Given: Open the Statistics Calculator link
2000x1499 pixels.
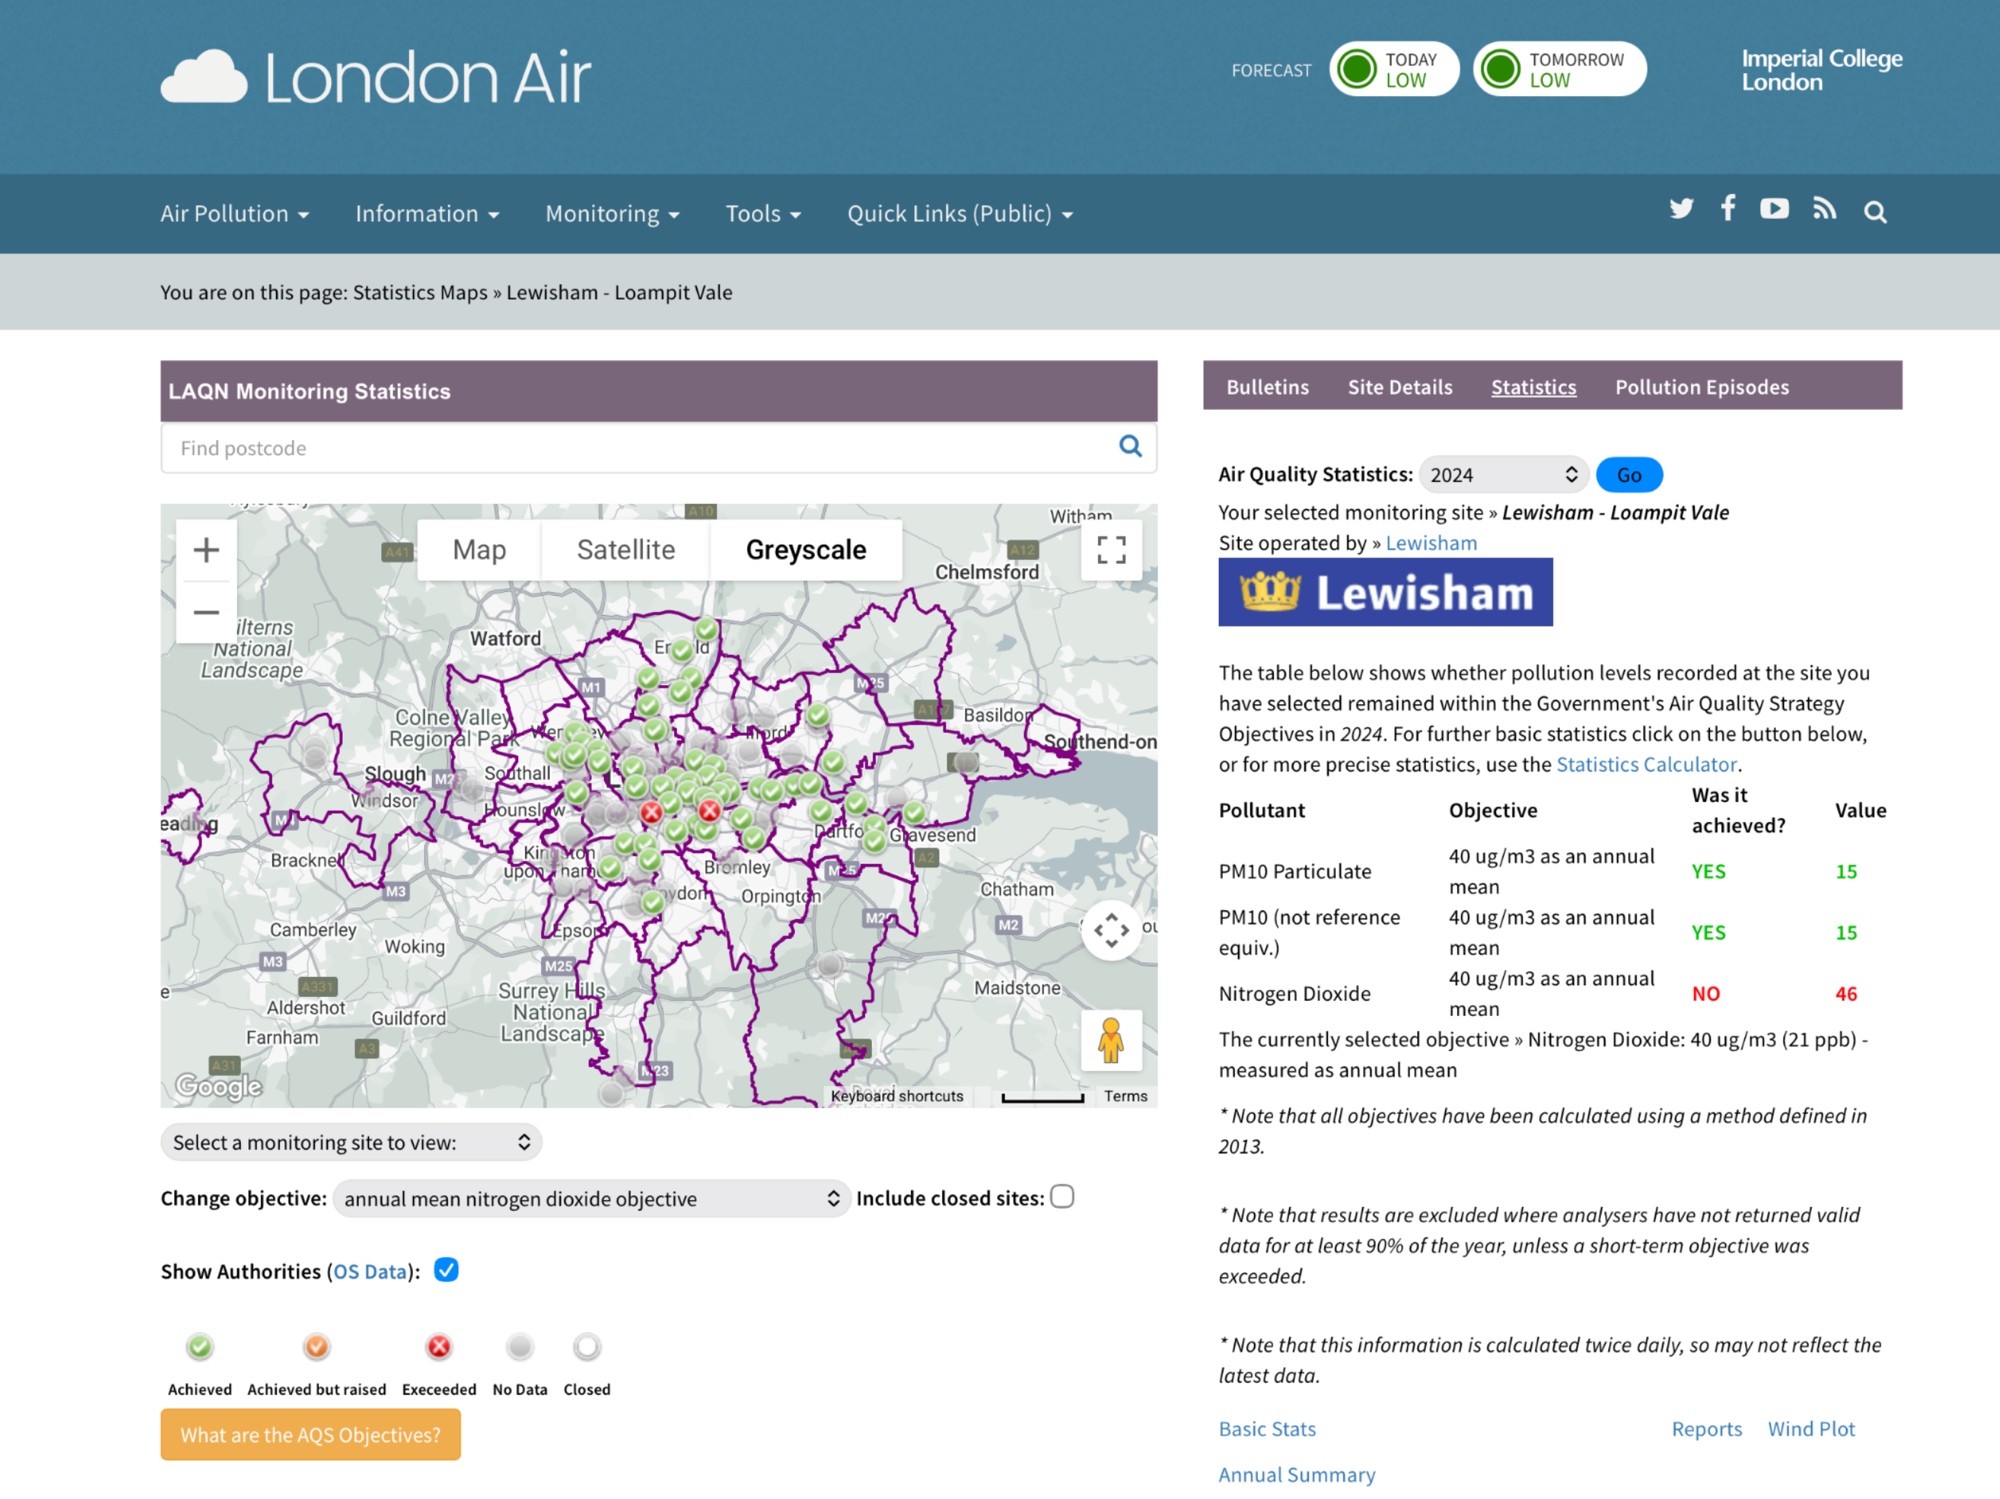Looking at the screenshot, I should point(1646,764).
